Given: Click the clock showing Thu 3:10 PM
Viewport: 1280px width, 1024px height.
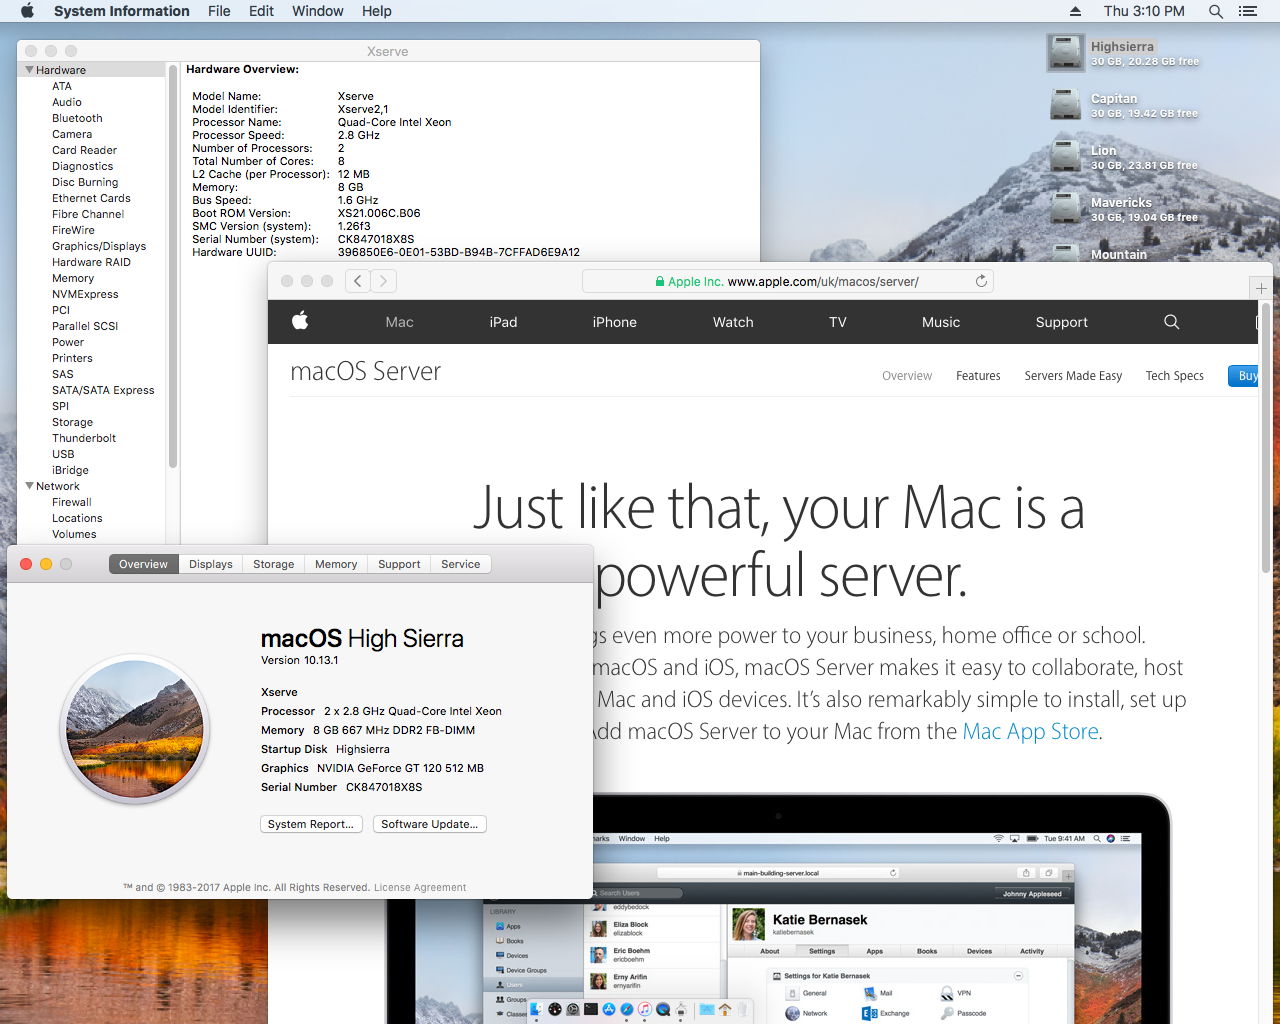Looking at the screenshot, I should pos(1144,11).
